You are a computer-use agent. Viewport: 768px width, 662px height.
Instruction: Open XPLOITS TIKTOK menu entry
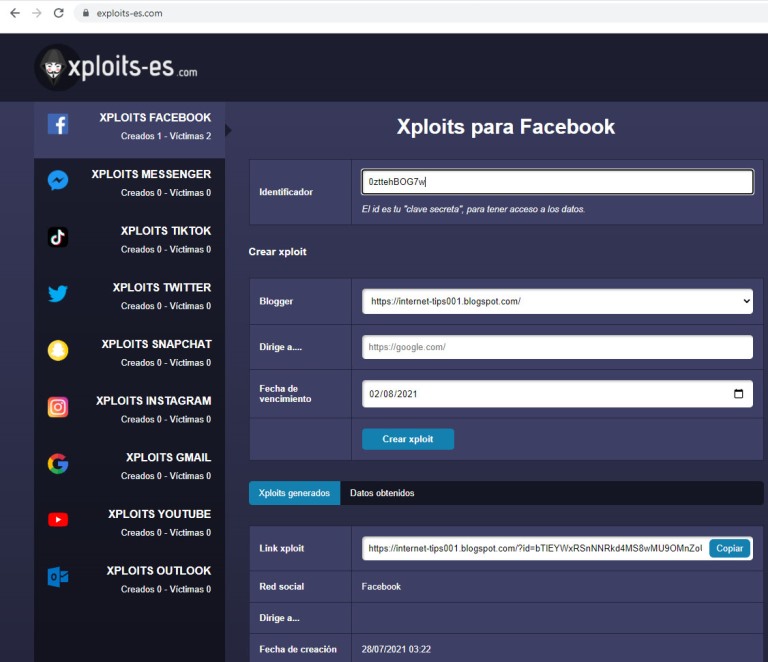(129, 243)
